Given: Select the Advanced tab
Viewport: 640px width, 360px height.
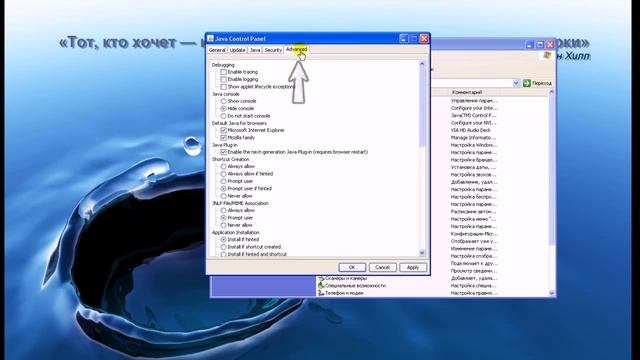Looking at the screenshot, I should [x=296, y=49].
